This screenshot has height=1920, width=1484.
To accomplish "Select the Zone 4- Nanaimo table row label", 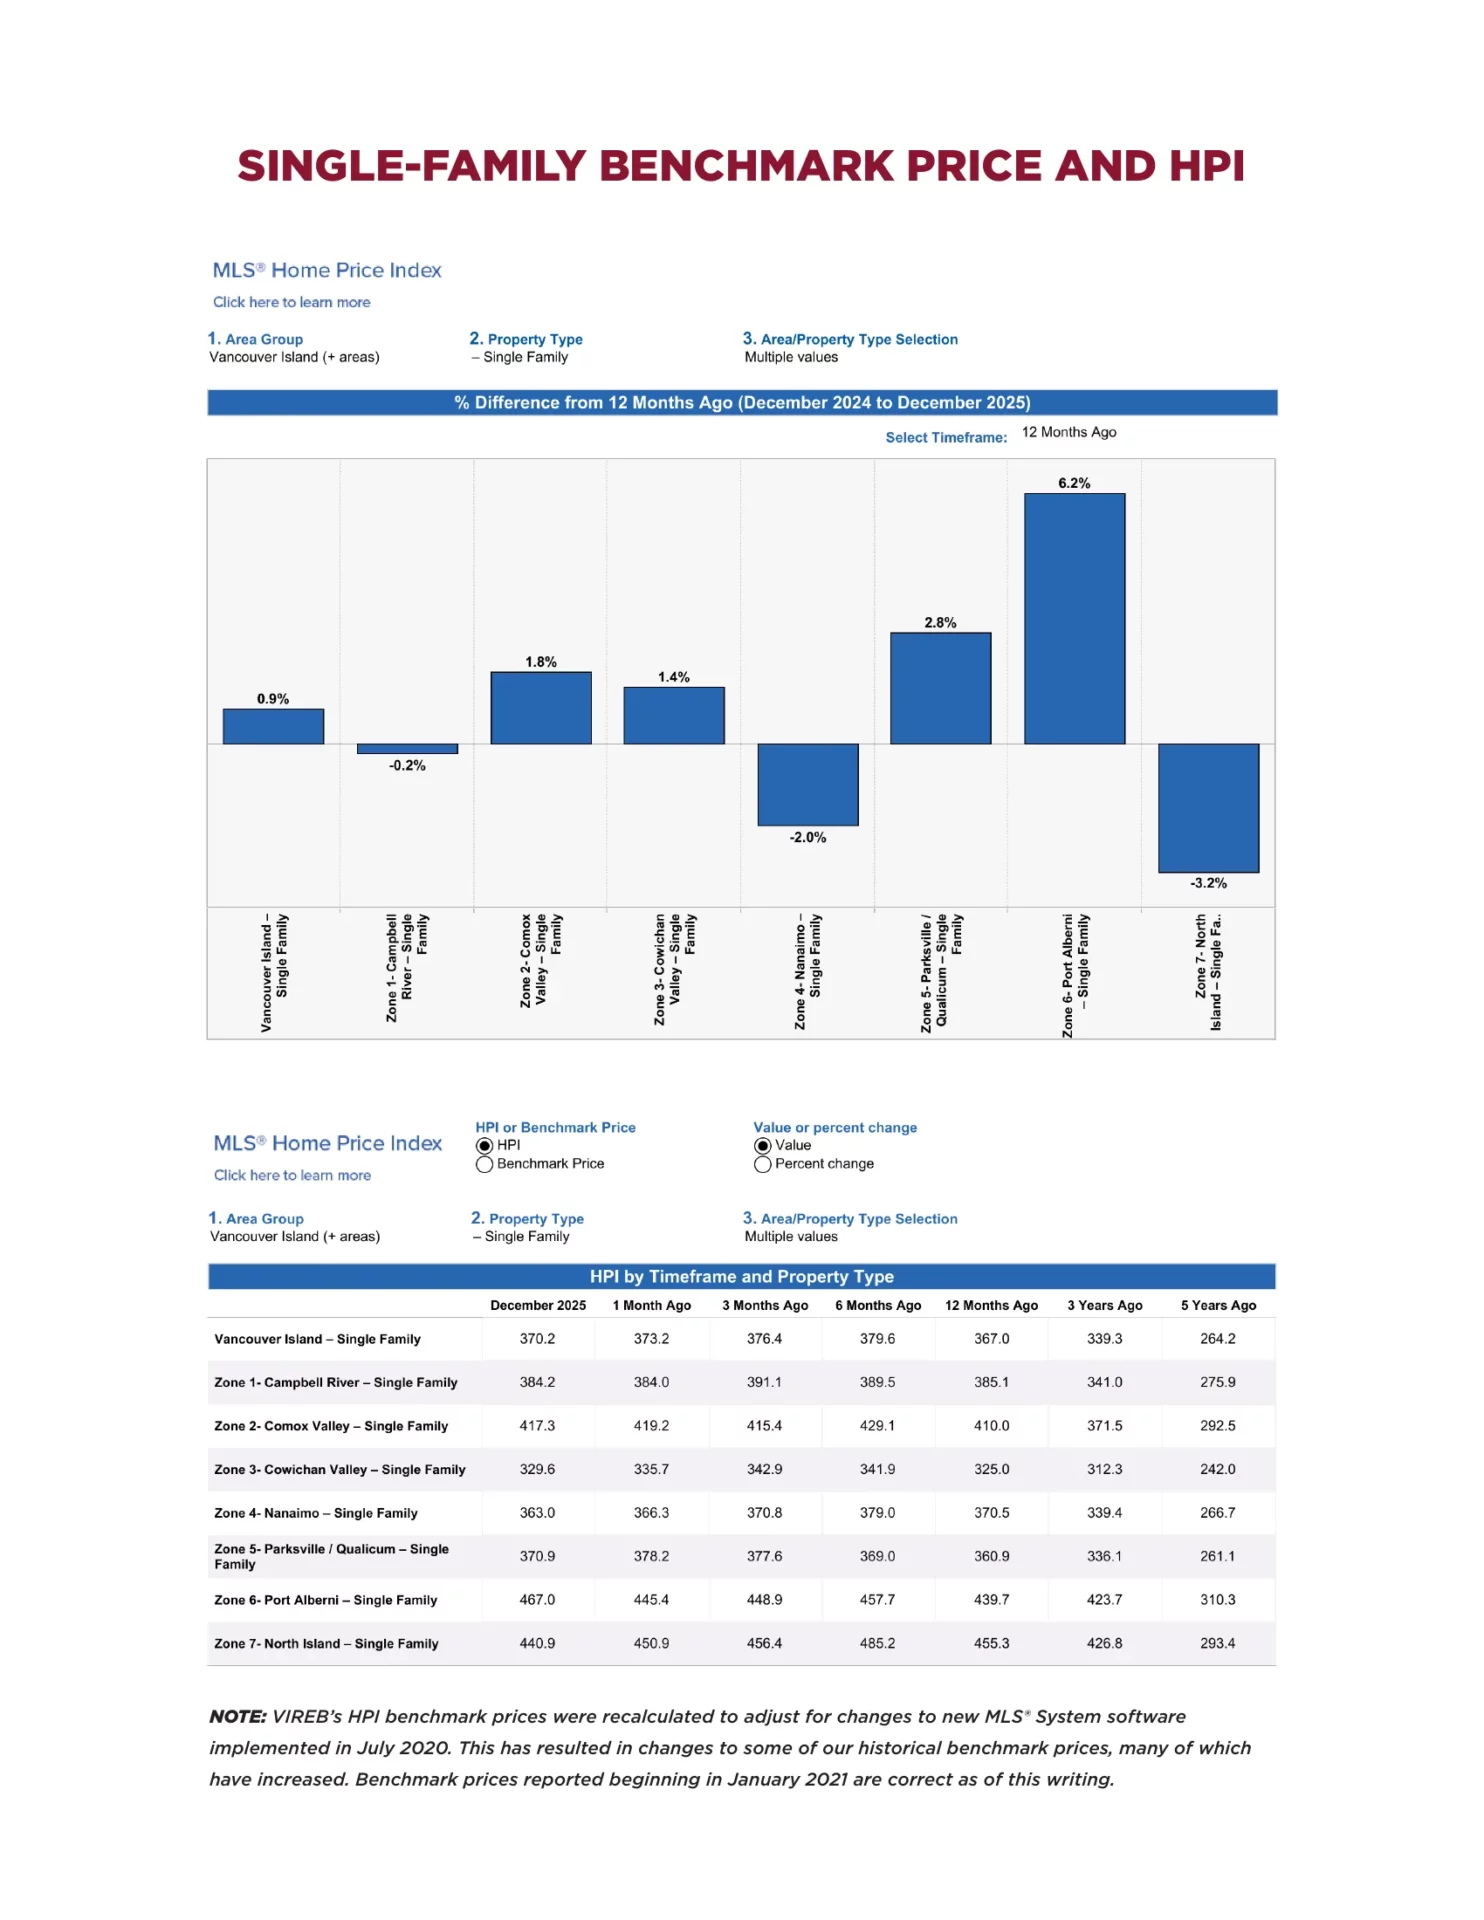I will click(x=316, y=1513).
